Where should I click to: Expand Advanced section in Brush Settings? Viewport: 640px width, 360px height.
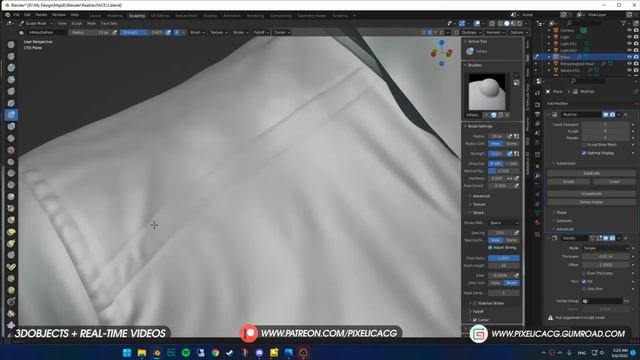[x=481, y=196]
